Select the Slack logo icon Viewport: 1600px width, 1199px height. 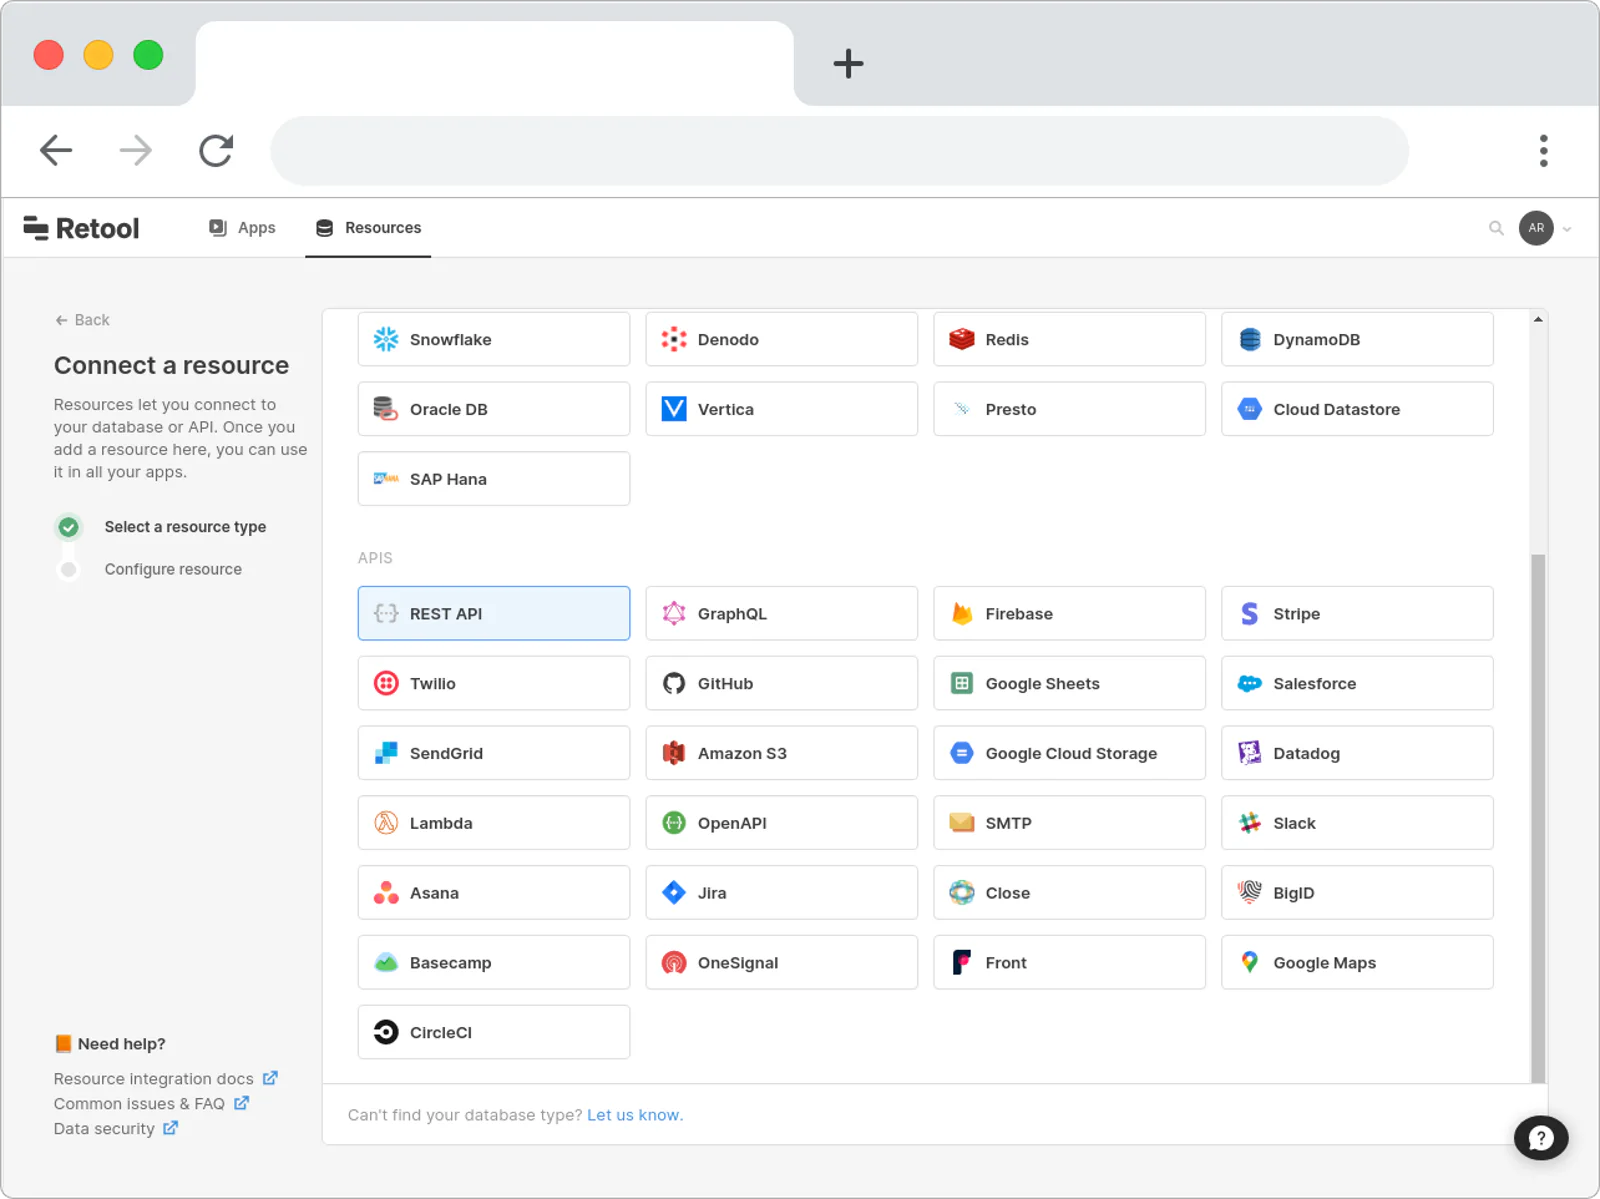[1250, 823]
